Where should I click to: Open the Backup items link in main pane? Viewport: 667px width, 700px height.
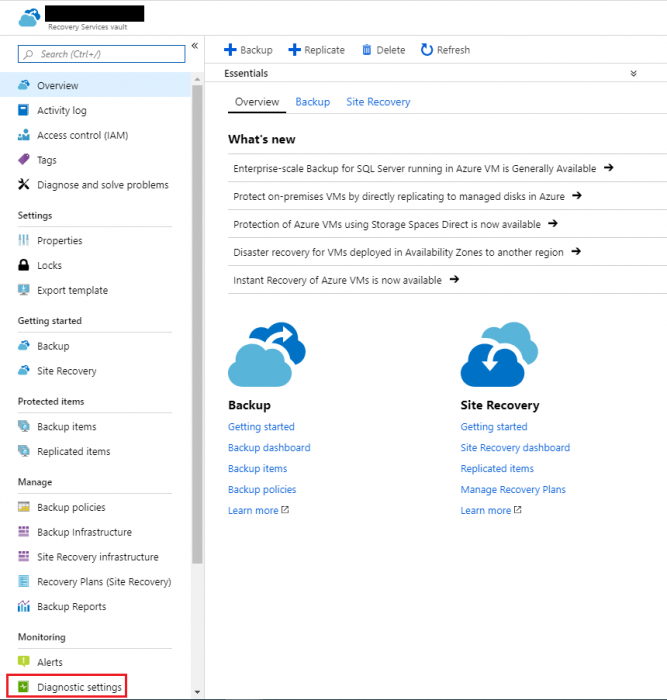[x=258, y=468]
